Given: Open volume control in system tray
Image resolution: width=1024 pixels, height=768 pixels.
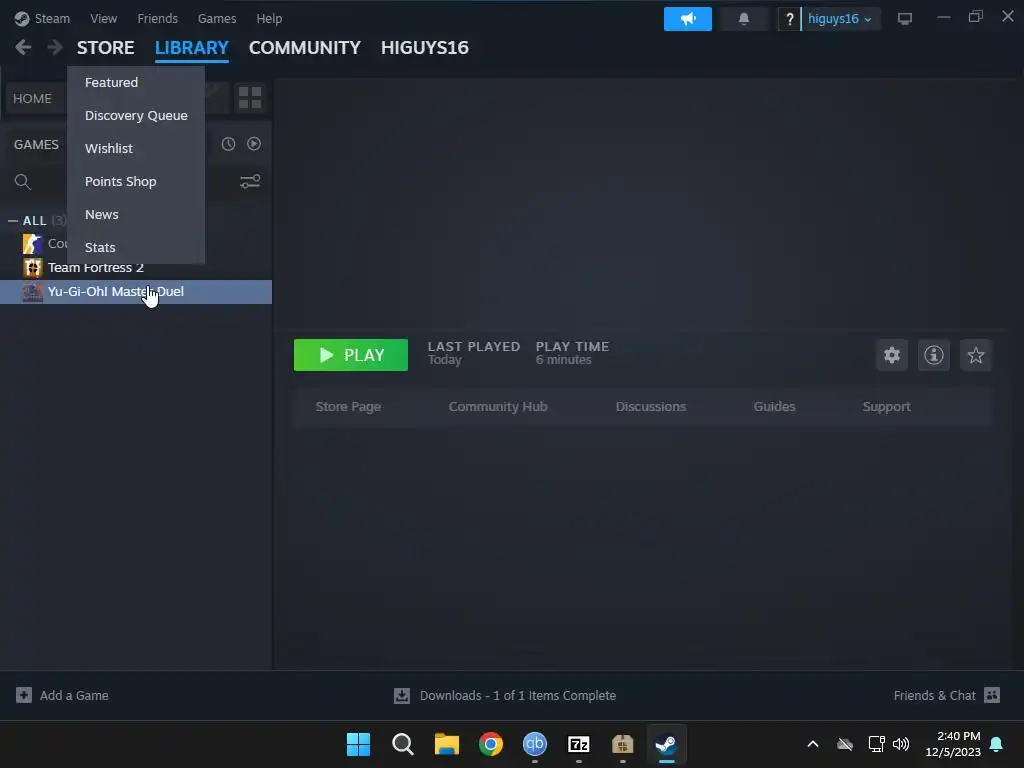Looking at the screenshot, I should (901, 744).
